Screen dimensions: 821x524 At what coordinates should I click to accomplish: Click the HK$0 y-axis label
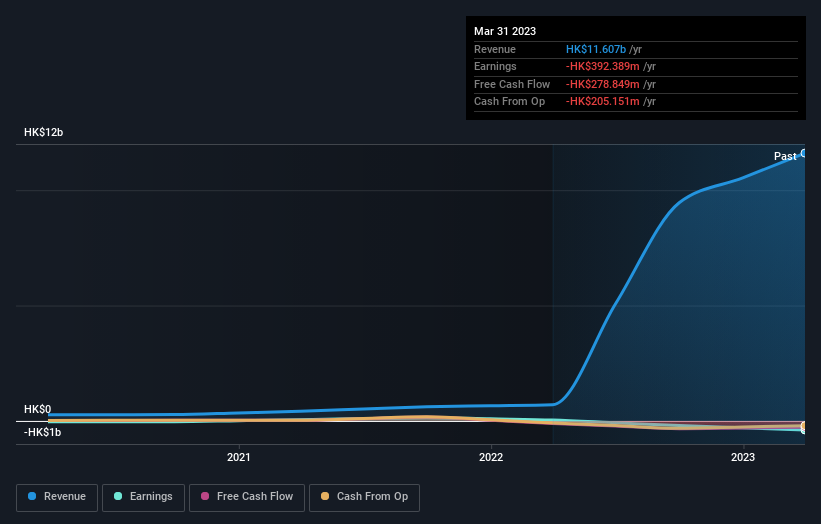(38, 409)
